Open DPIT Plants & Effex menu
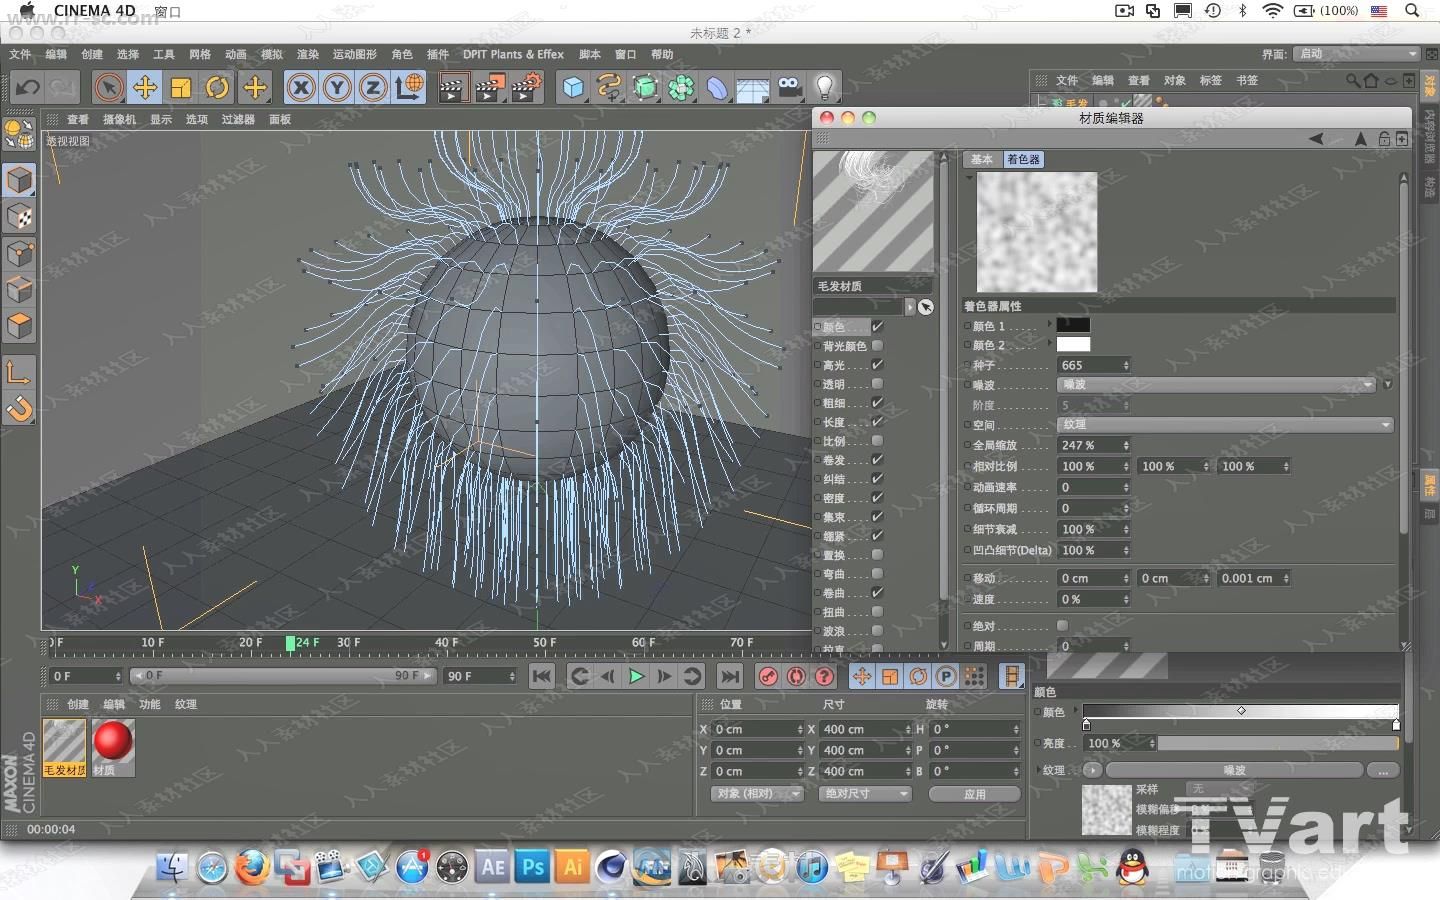 pos(513,55)
